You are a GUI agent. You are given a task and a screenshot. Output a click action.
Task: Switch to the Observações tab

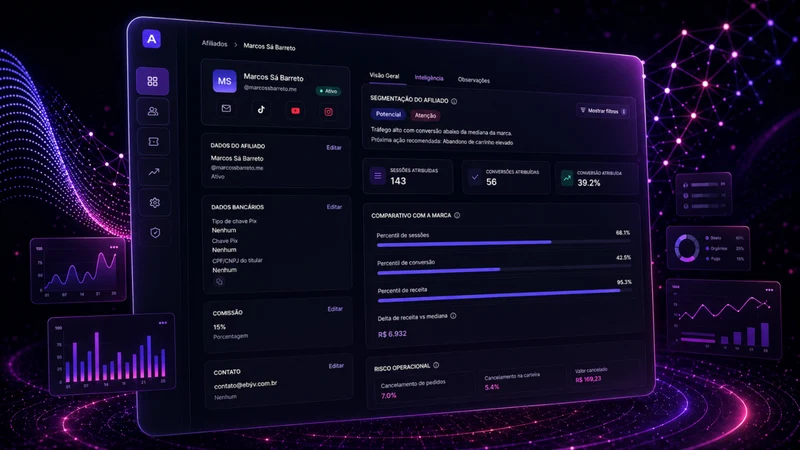coord(473,80)
